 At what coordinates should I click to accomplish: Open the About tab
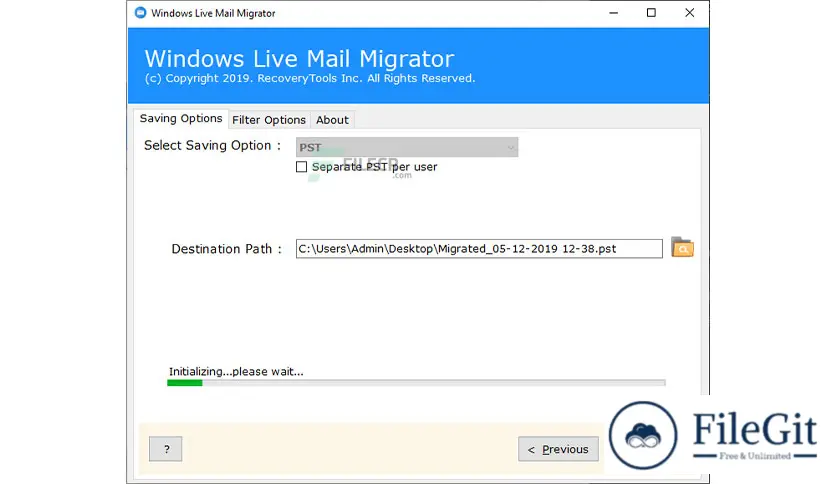click(332, 120)
